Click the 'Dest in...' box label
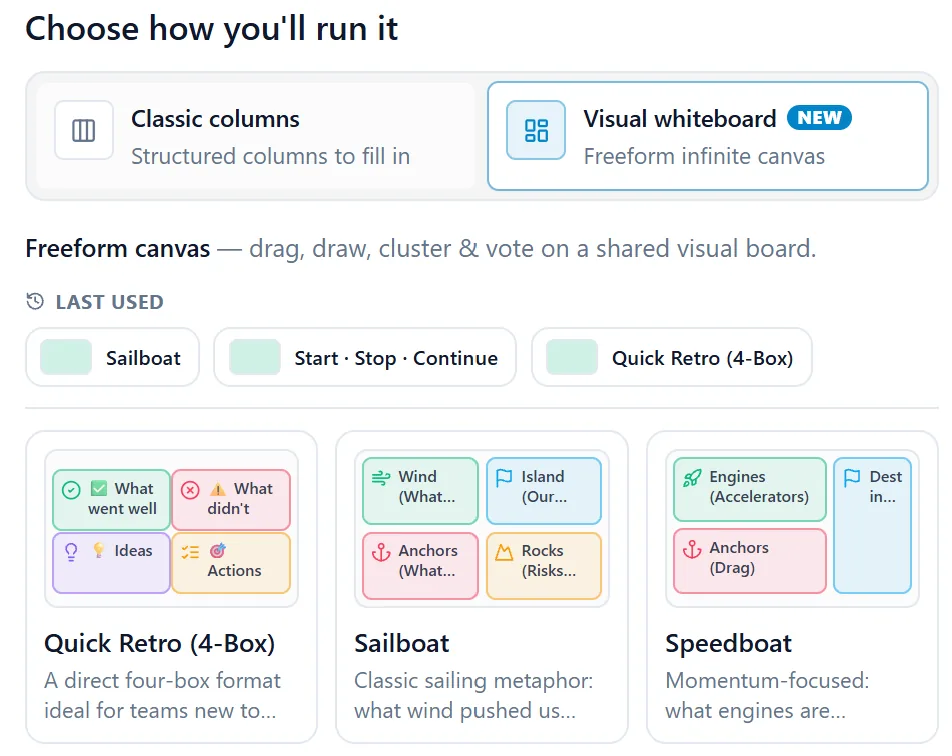 tap(886, 486)
